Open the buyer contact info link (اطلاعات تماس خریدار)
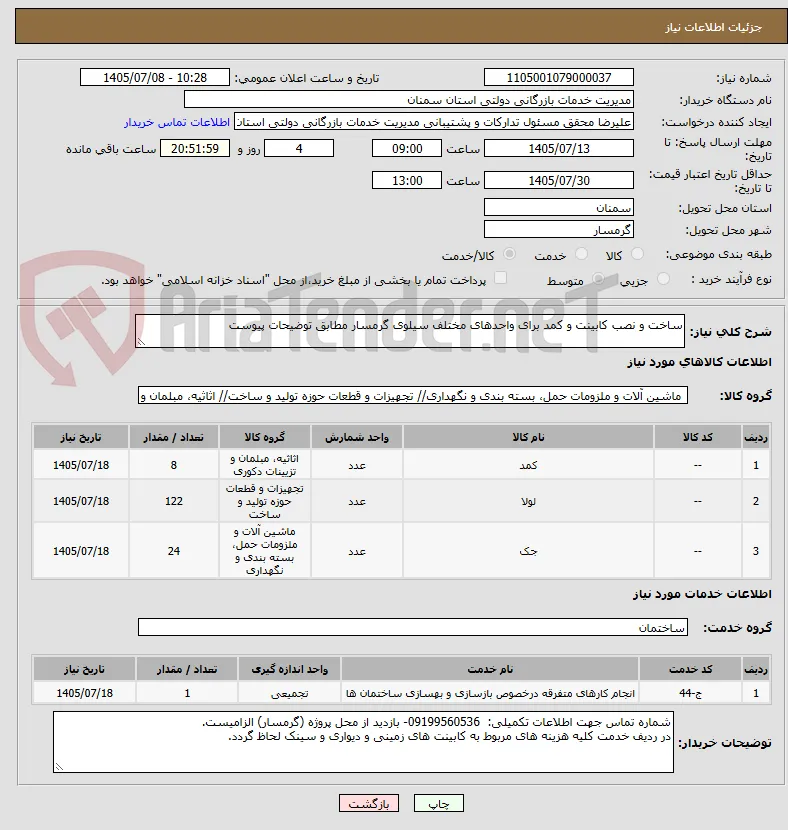788x830 pixels. click(177, 122)
